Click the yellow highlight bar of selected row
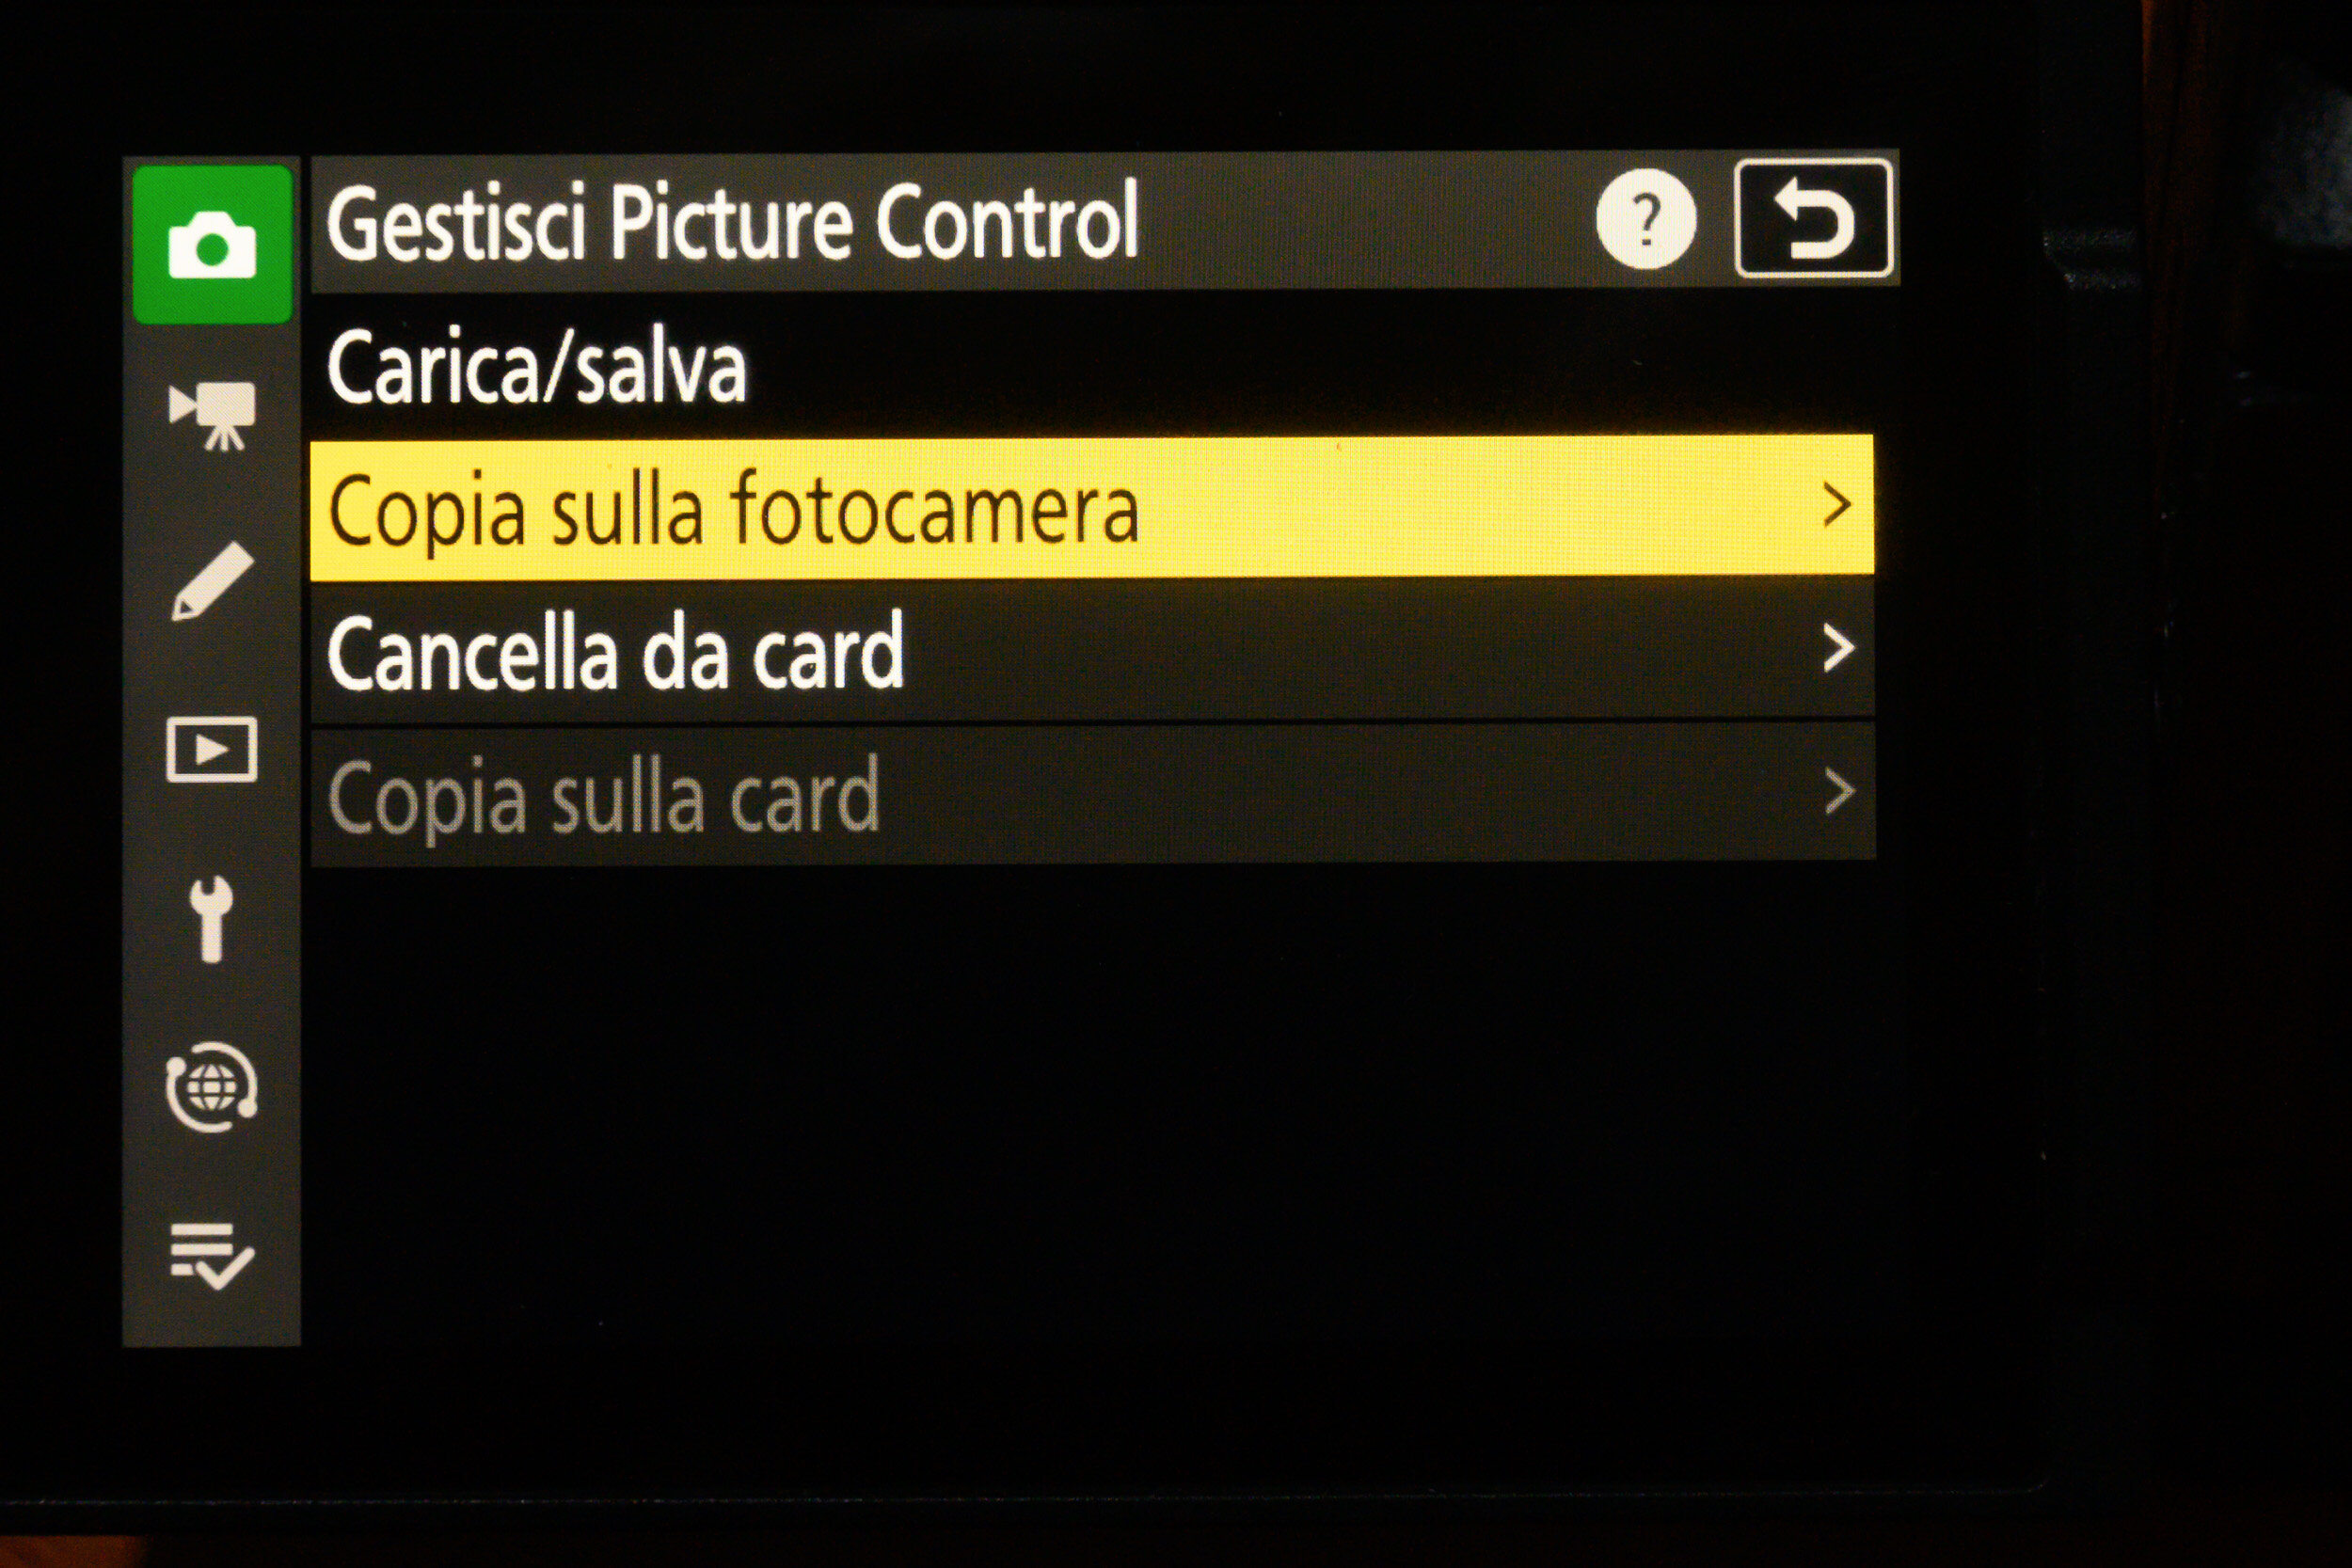The width and height of the screenshot is (2352, 1568). click(1092, 507)
